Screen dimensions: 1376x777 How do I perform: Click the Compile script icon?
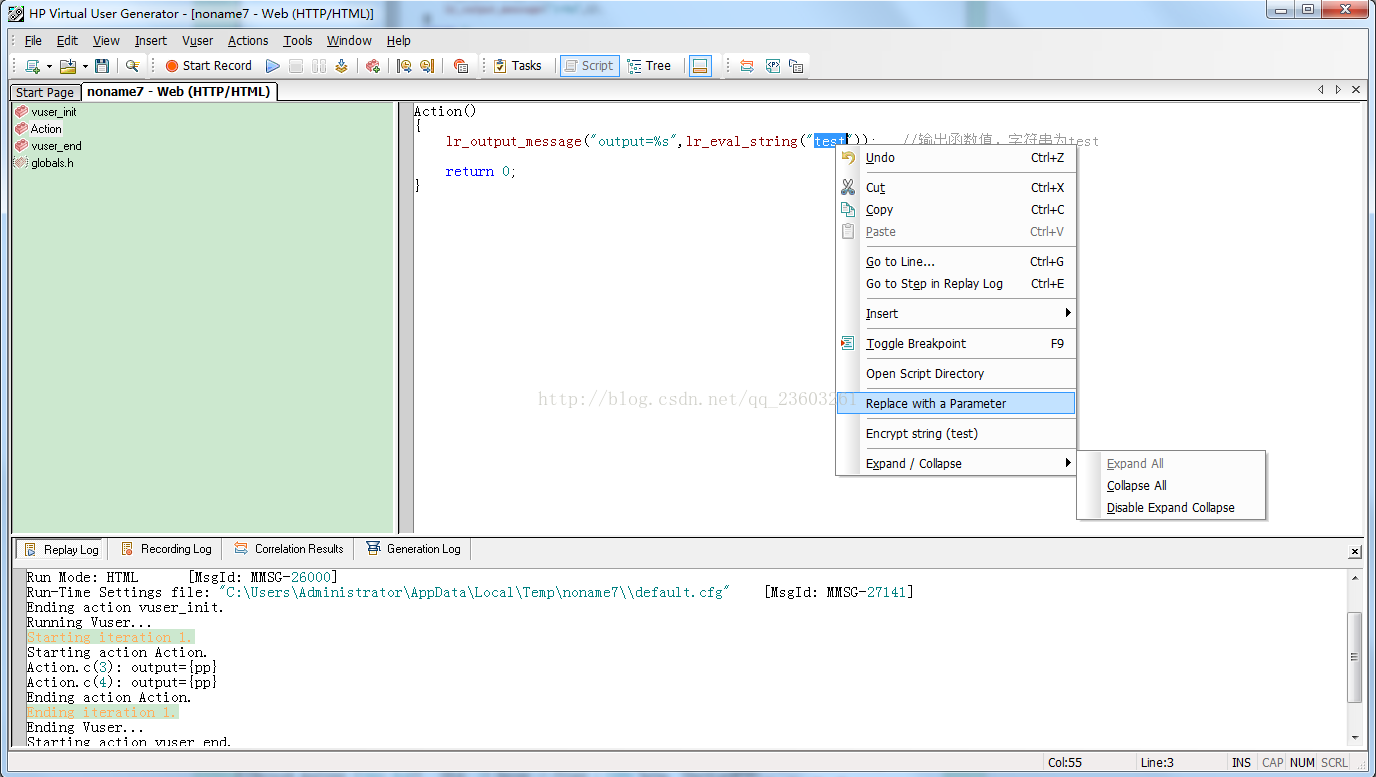tap(342, 66)
